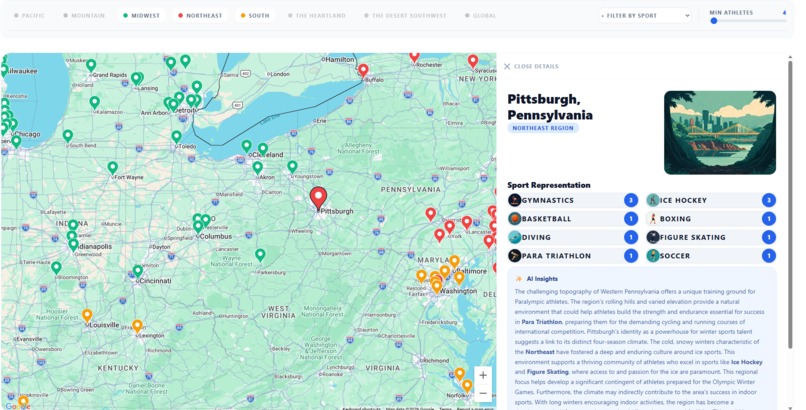Select the green pin at Akron
This screenshot has width=806, height=410.
(258, 168)
